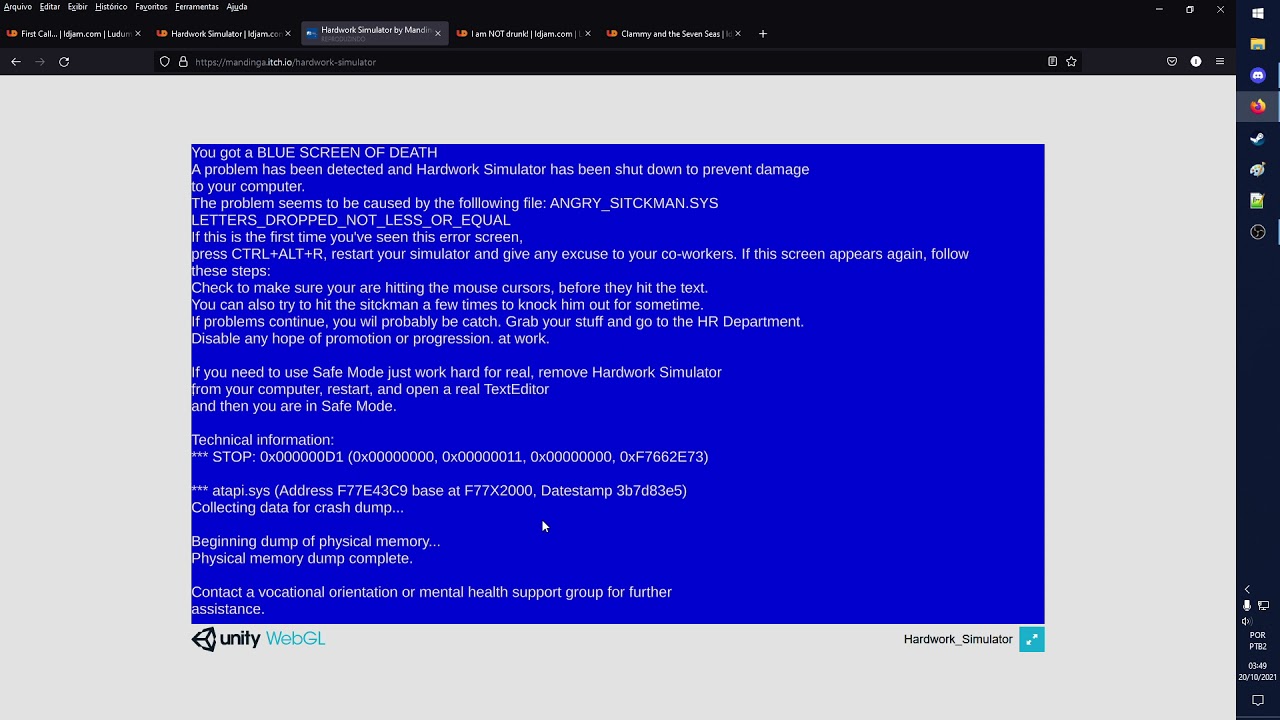Click 'Beginning dump of physical memory...' line

click(x=316, y=541)
